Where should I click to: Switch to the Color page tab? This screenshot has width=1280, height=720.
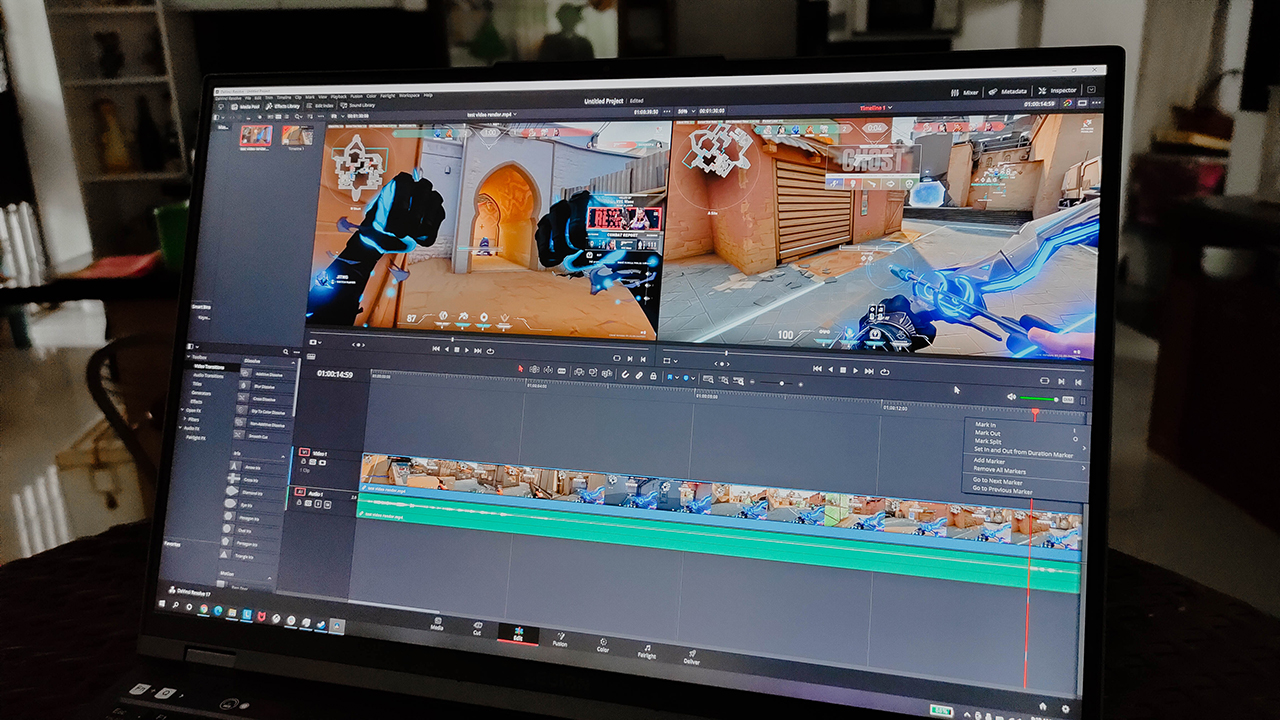(x=602, y=645)
